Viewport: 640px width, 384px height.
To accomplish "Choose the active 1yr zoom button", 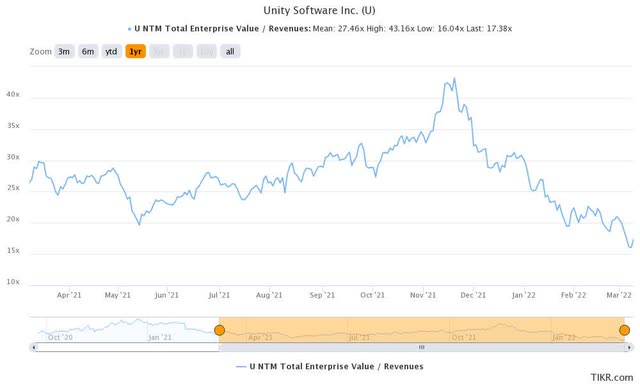I will (136, 51).
